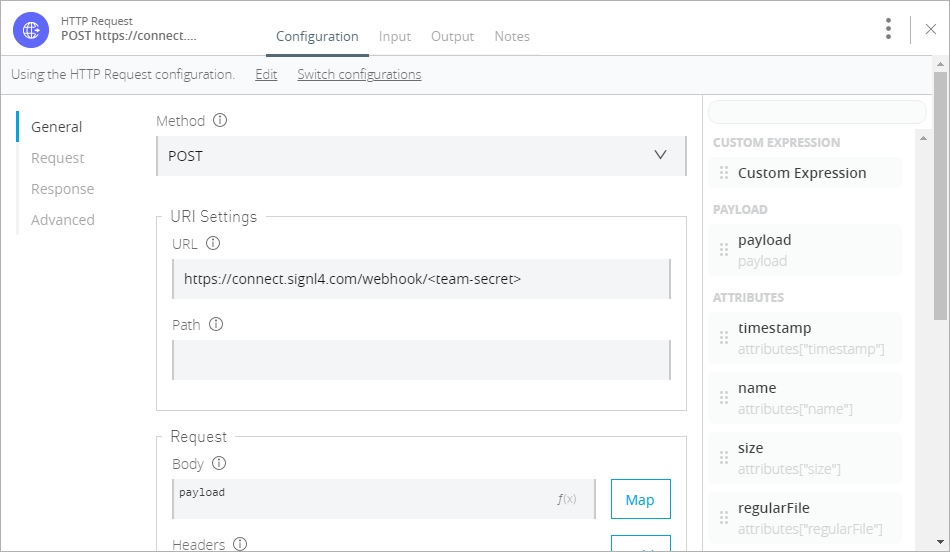Open the three-dot more options menu
950x552 pixels.
coord(888,28)
